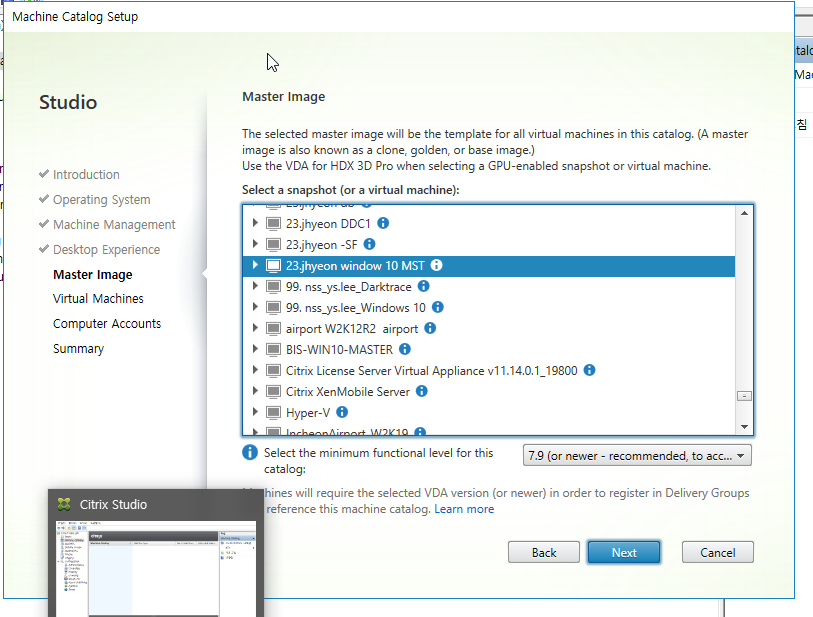The image size is (813, 617).
Task: Click the VM icon of Hyper-V
Action: click(273, 412)
